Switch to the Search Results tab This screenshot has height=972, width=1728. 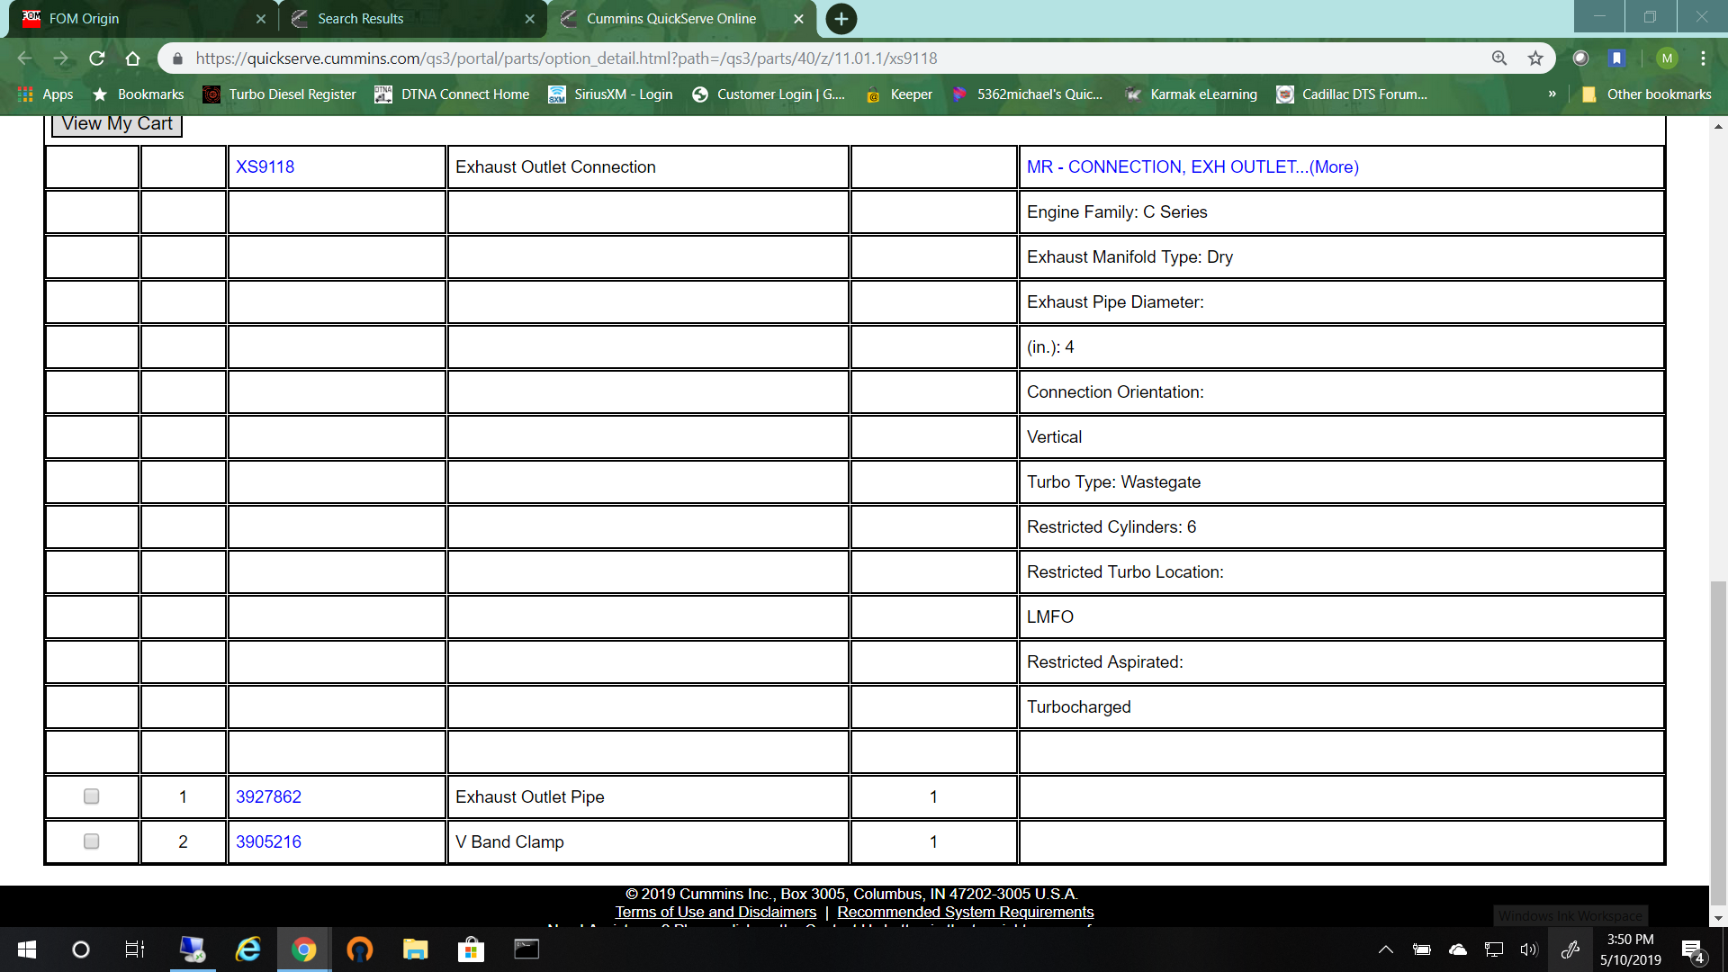(x=410, y=19)
